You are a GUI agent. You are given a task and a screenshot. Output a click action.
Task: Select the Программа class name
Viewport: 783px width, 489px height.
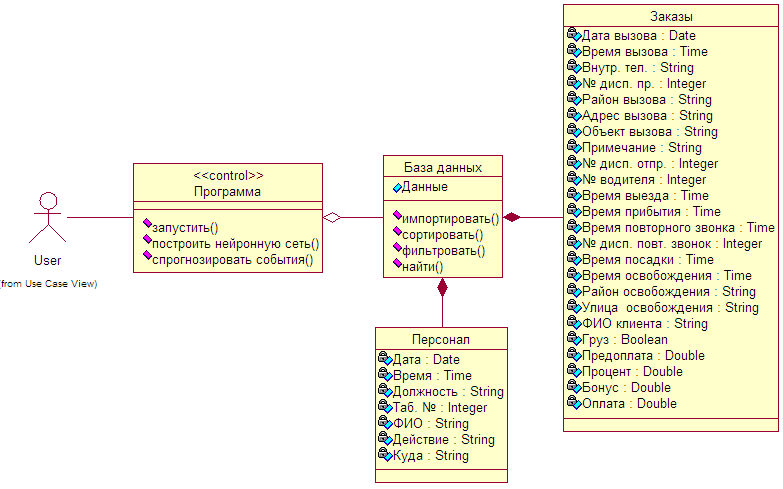point(227,191)
